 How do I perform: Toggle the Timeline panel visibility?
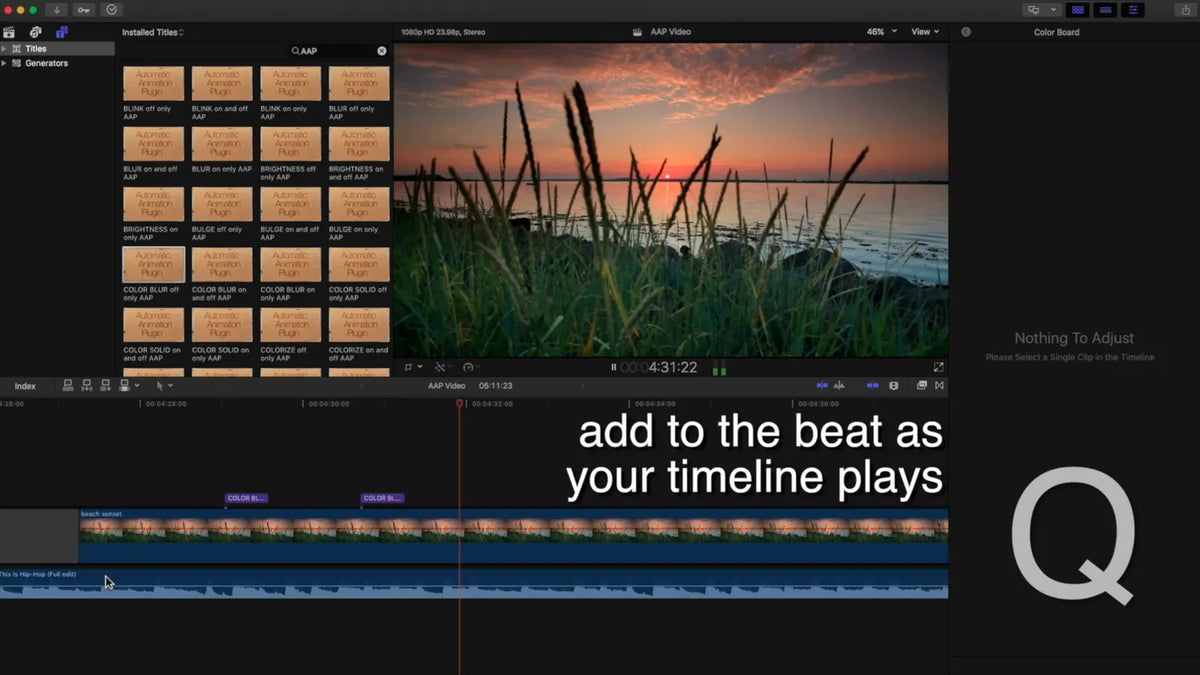tap(1105, 9)
